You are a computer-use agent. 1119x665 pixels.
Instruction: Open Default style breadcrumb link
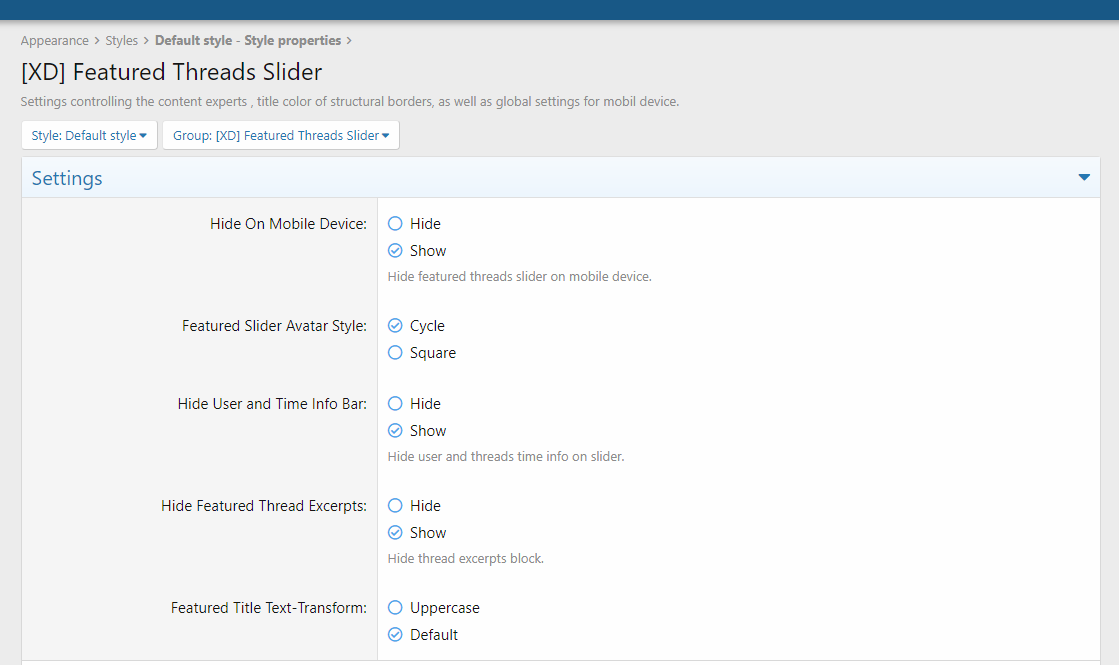[x=194, y=41]
